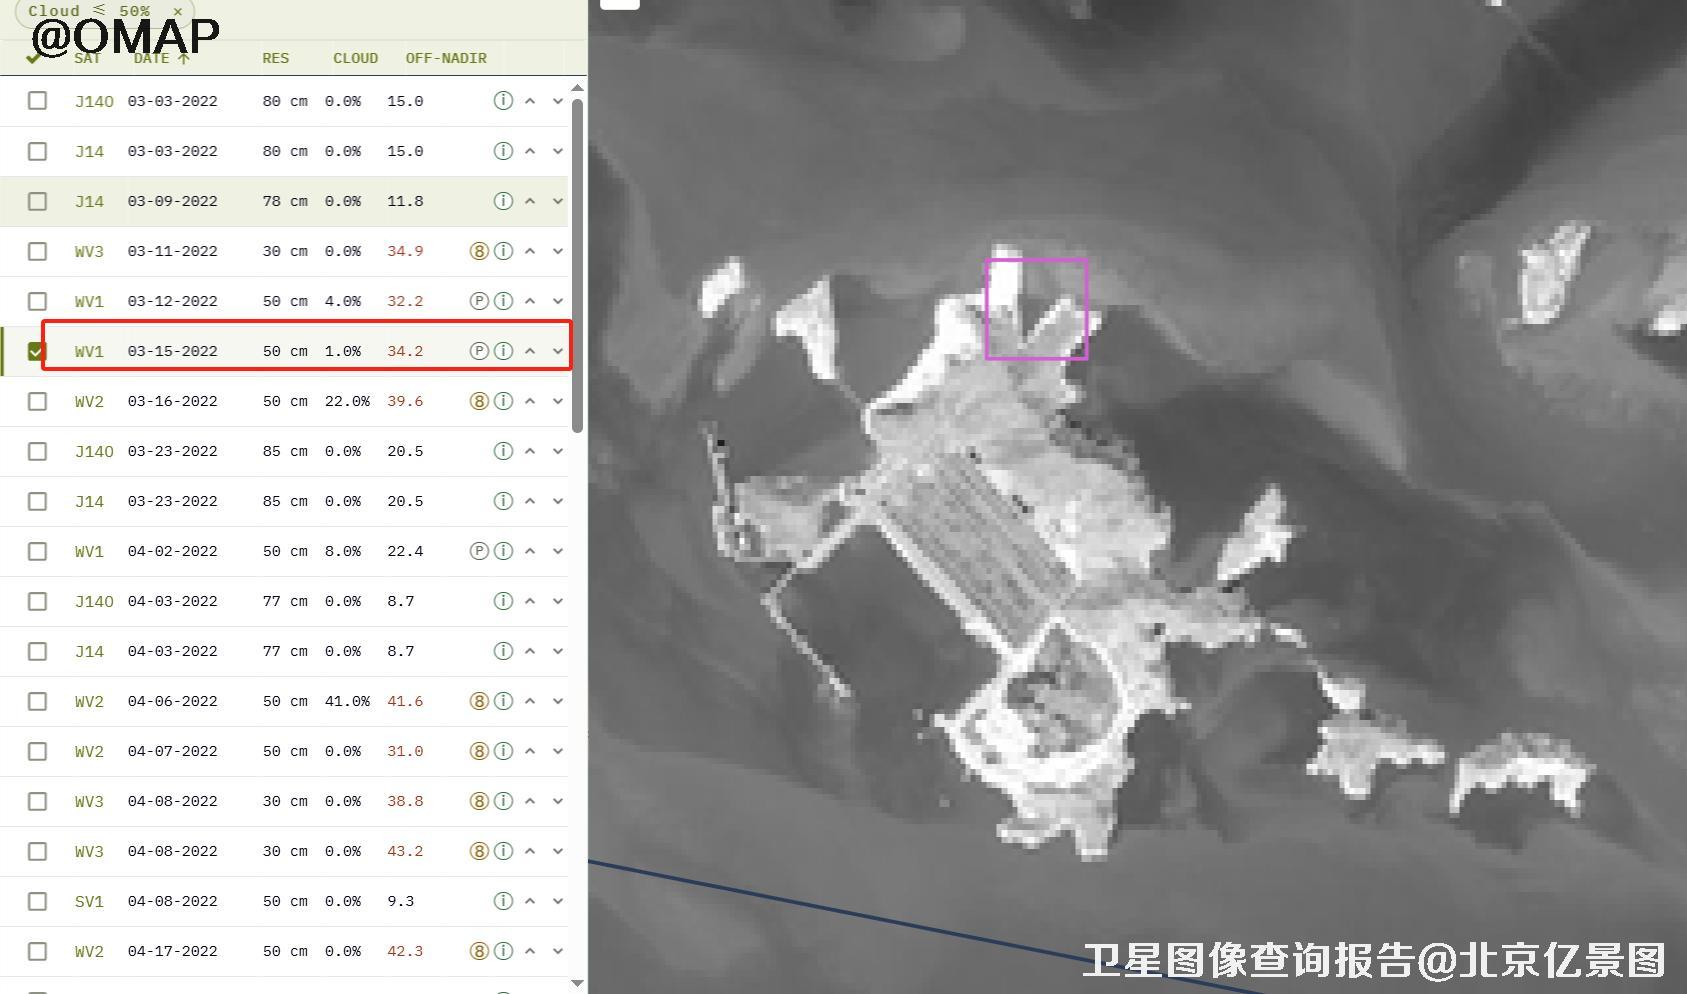Click the up chevron on WV2 03-16-2022 row
Image resolution: width=1687 pixels, height=994 pixels.
(530, 401)
